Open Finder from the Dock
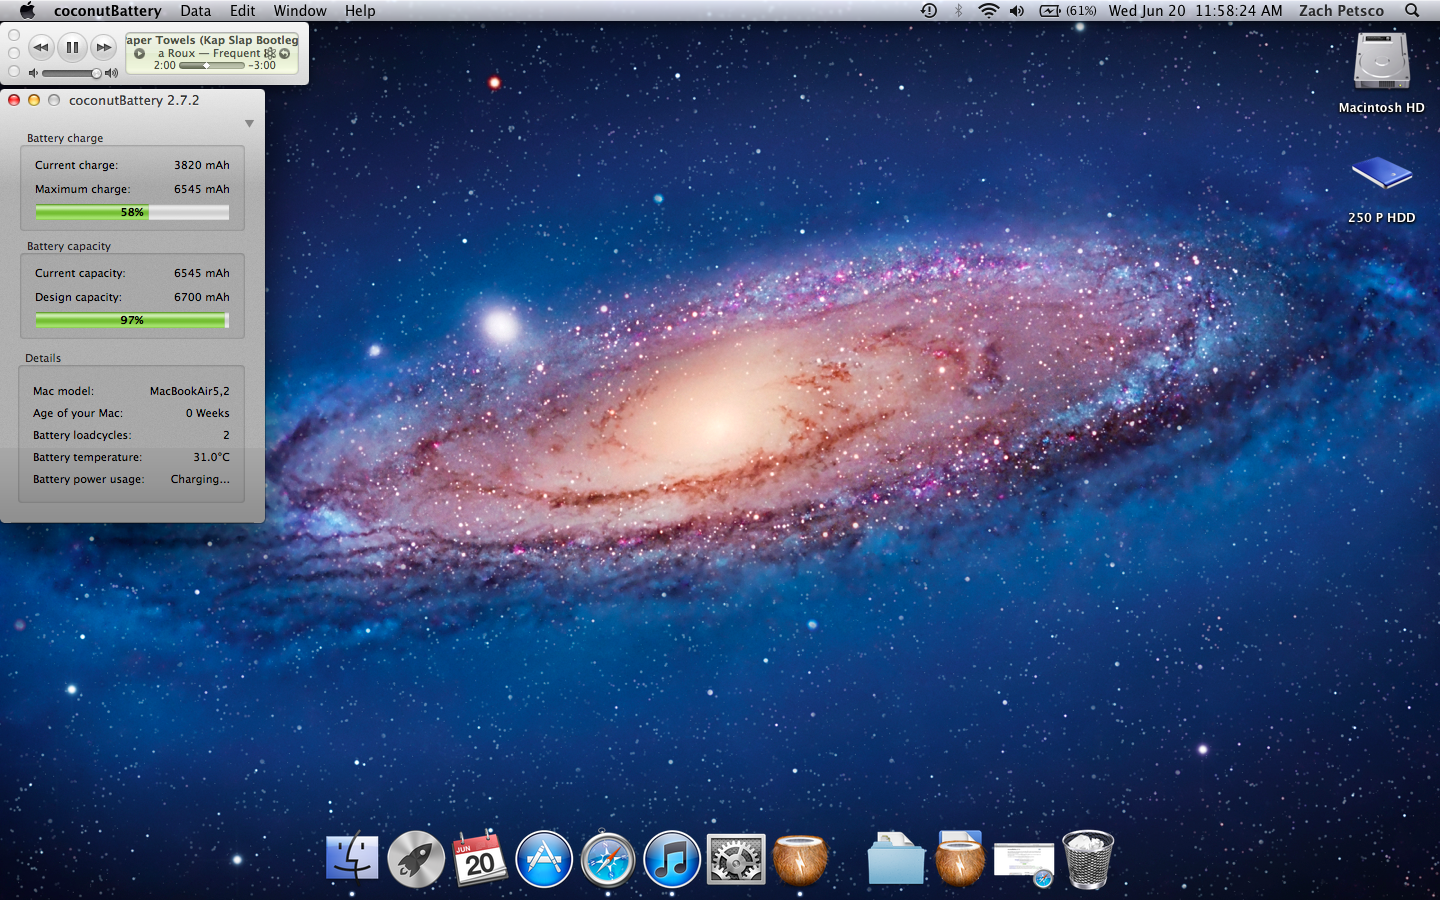This screenshot has width=1440, height=900. point(352,859)
